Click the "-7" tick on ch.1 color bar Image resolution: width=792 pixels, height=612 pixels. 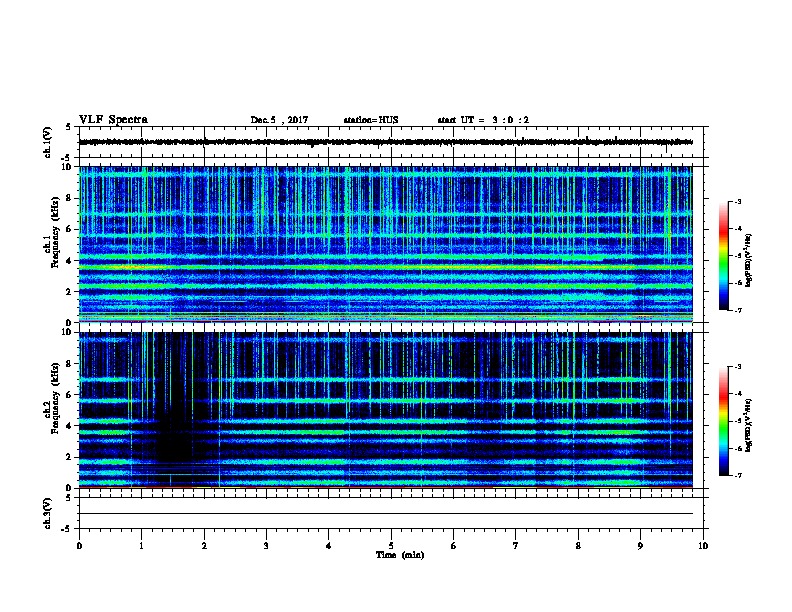coord(738,310)
